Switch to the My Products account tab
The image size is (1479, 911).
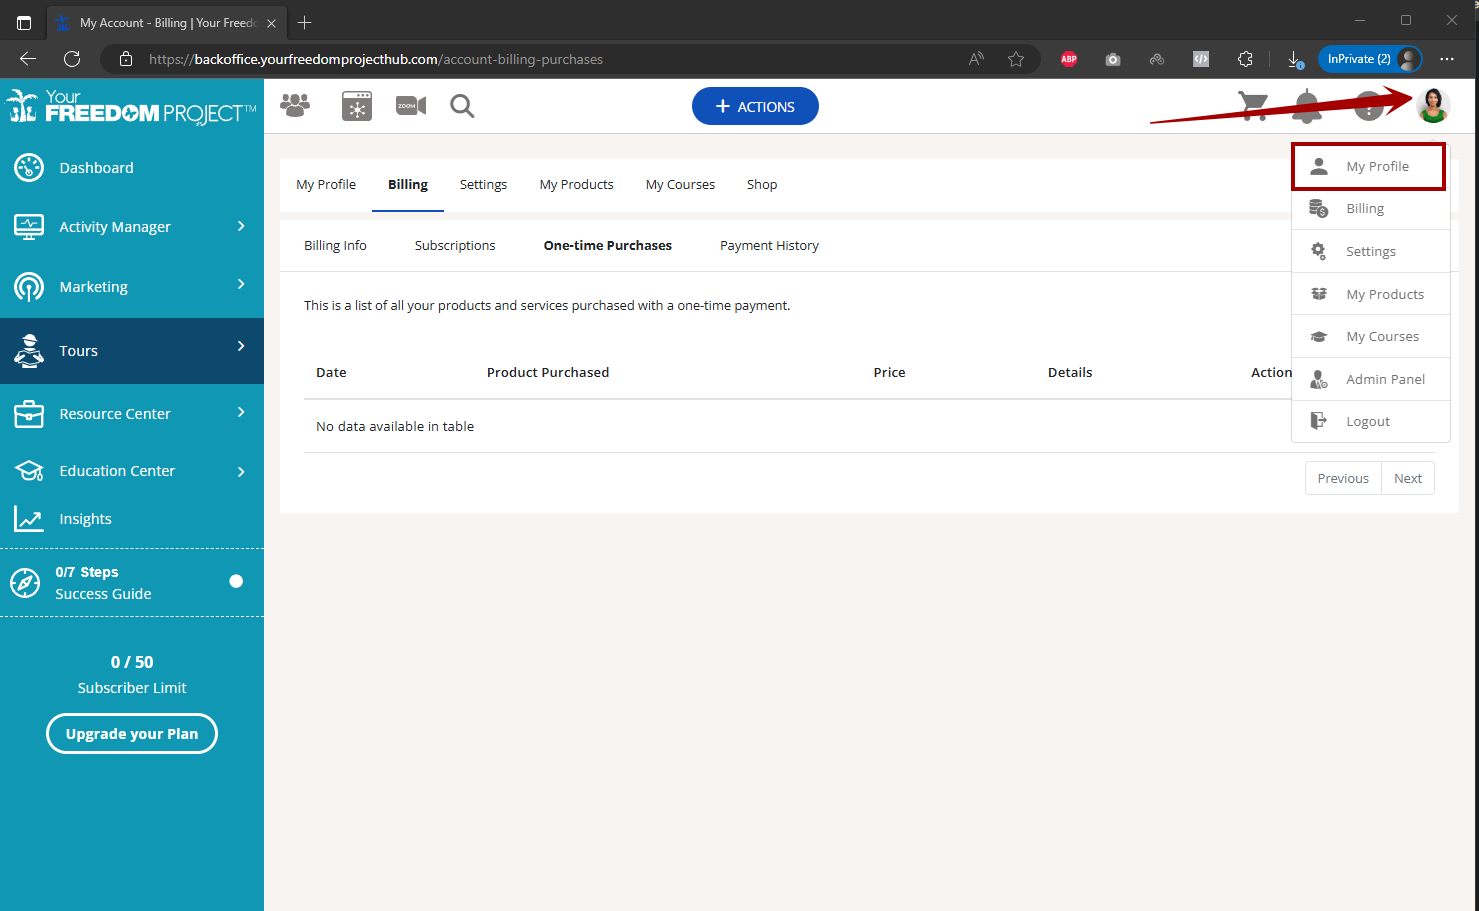tap(576, 184)
